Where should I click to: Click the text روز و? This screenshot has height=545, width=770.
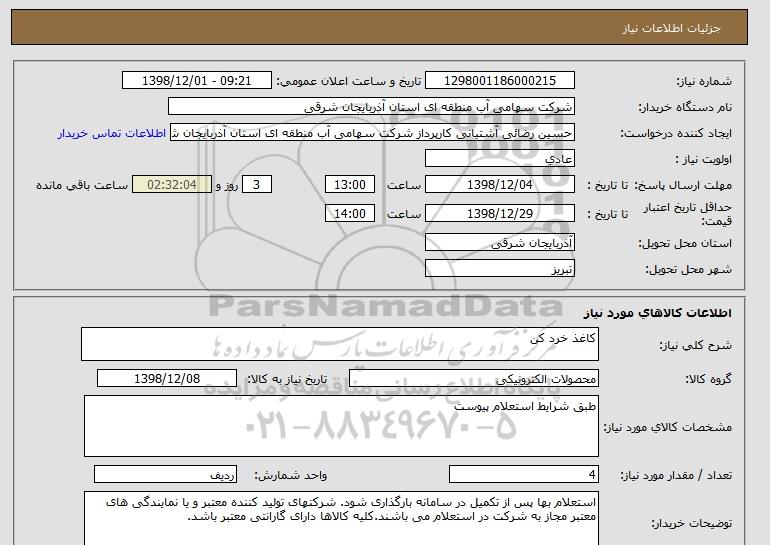coord(227,185)
